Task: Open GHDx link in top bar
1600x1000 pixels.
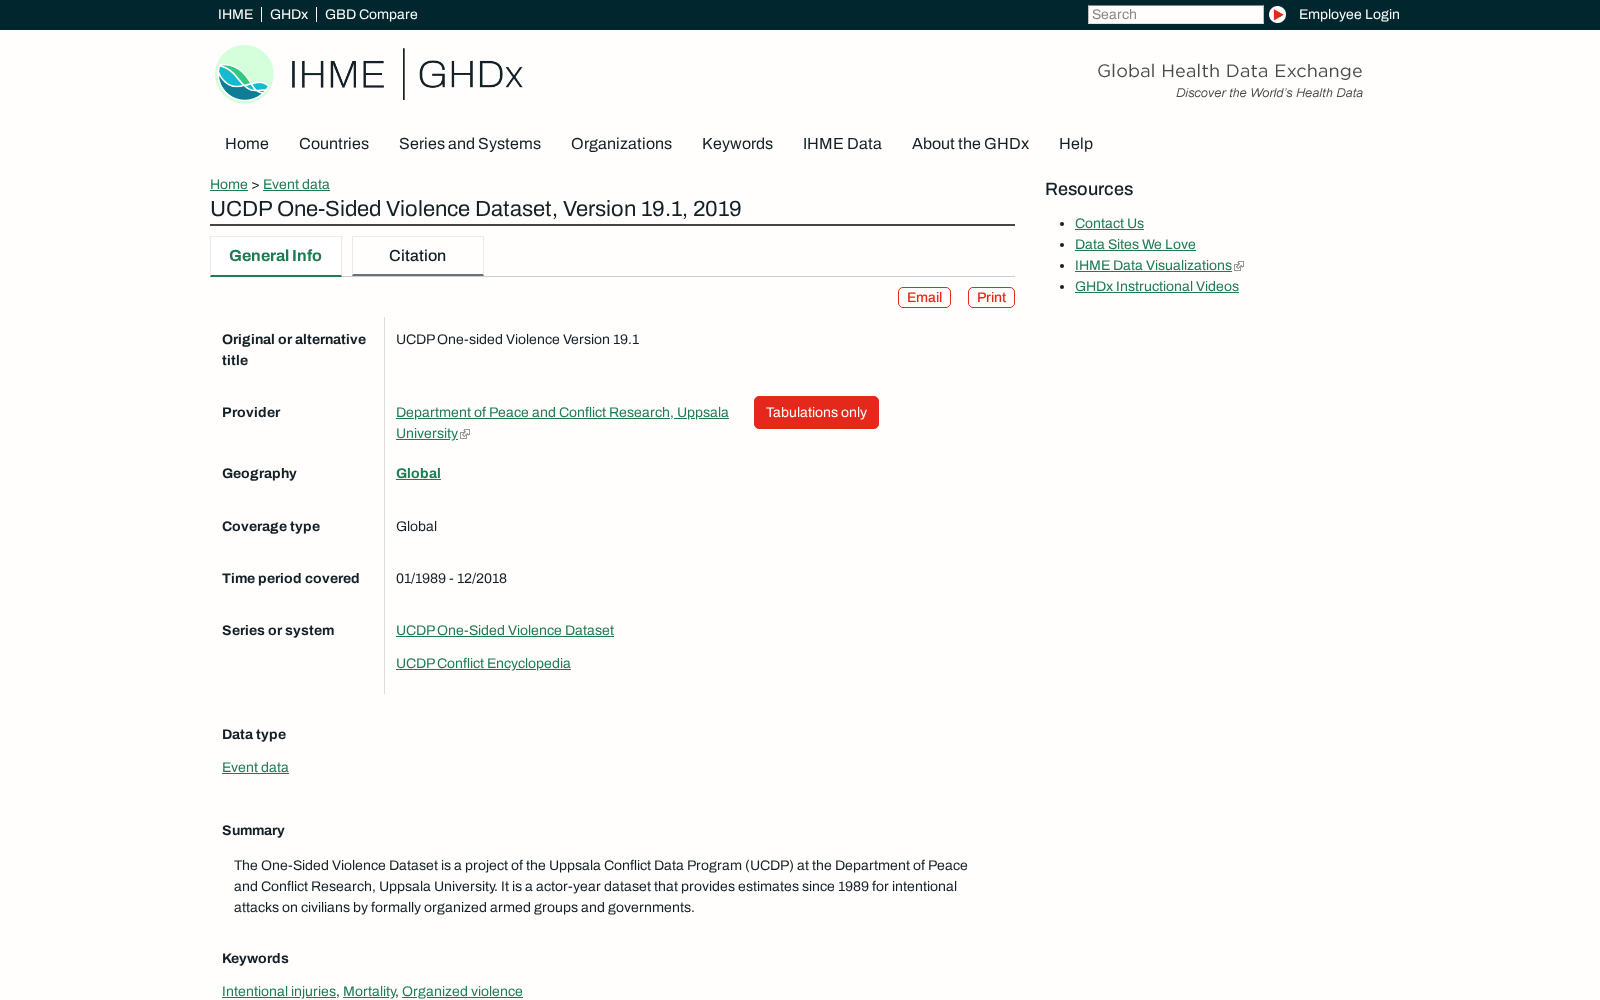Action: click(289, 14)
